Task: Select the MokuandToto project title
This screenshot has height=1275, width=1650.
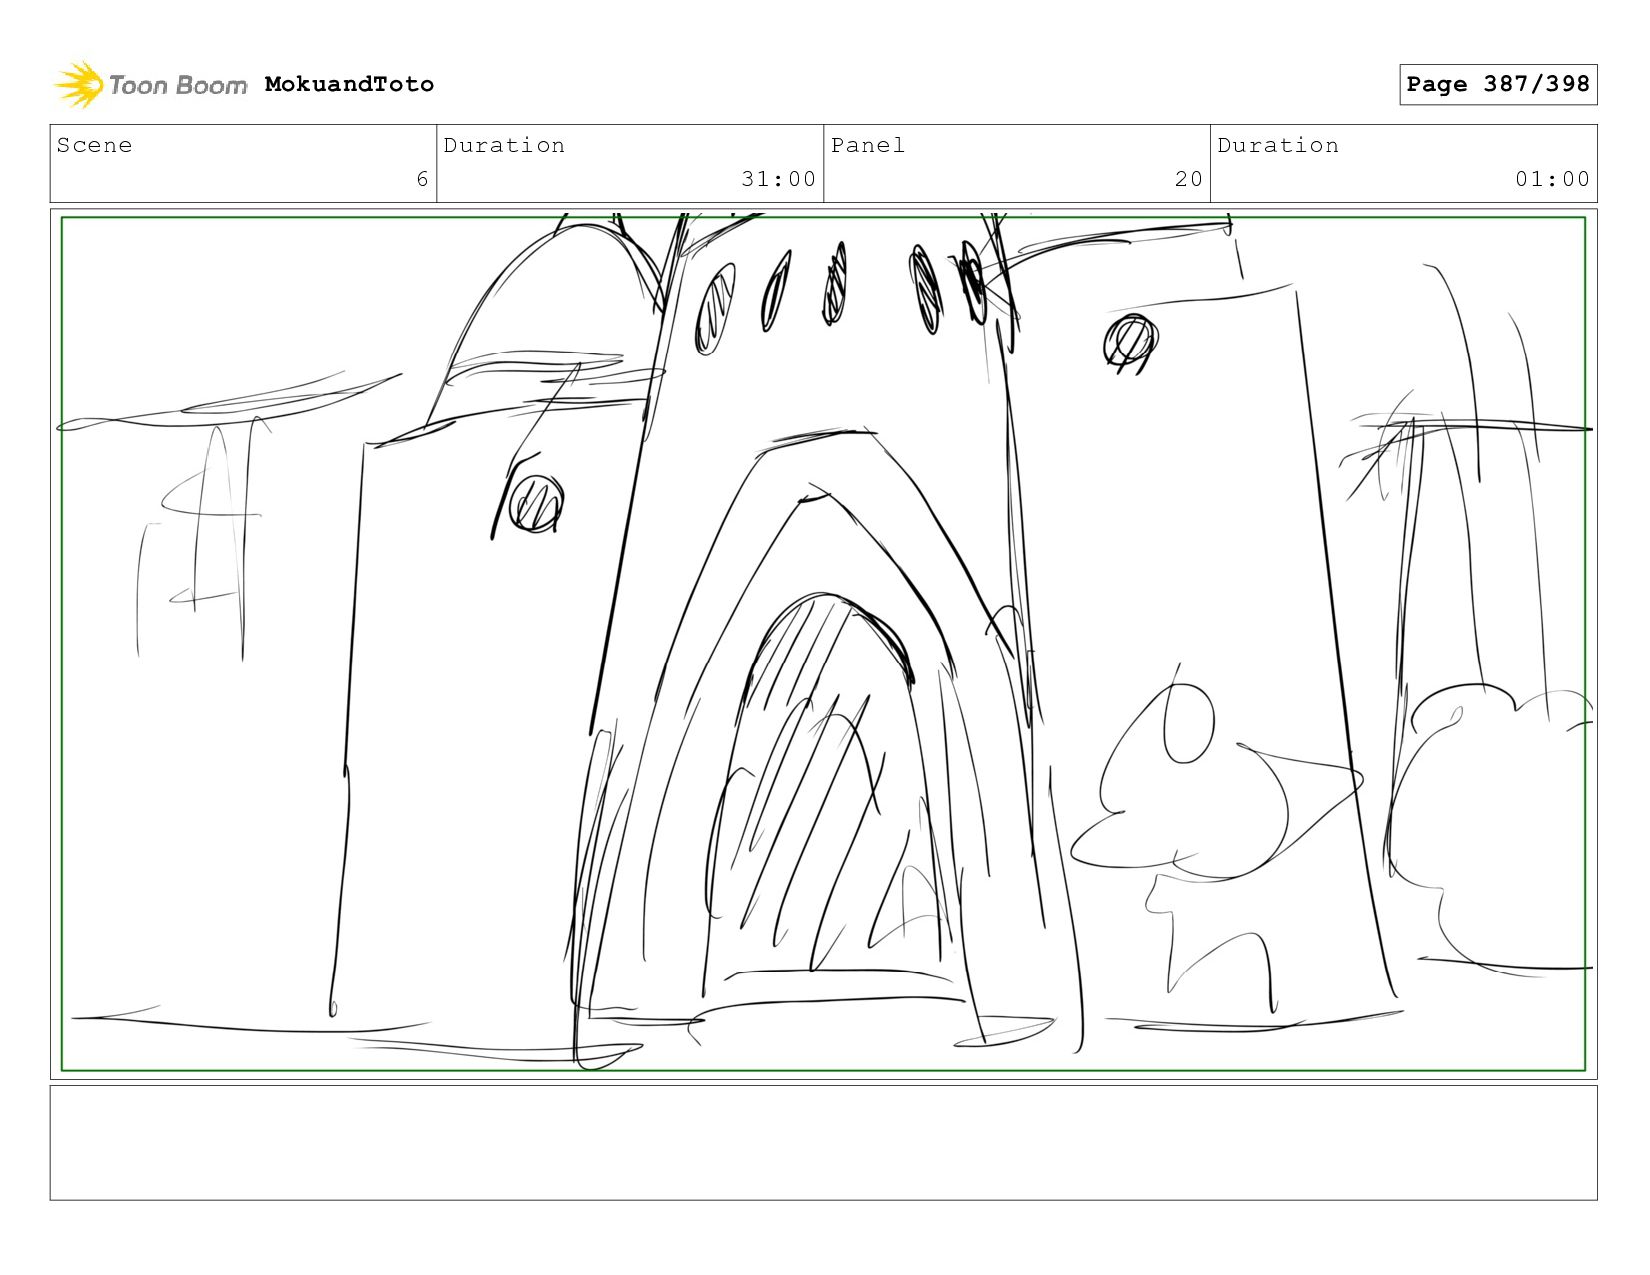Action: click(x=349, y=84)
